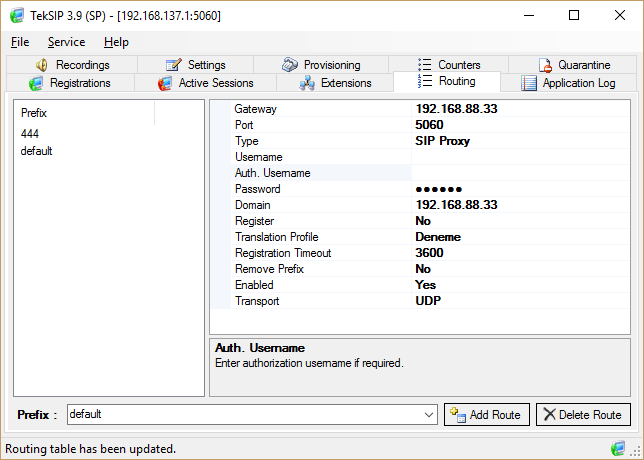Select the Registration Timeout value 3600
The width and height of the screenshot is (644, 460).
pos(429,253)
